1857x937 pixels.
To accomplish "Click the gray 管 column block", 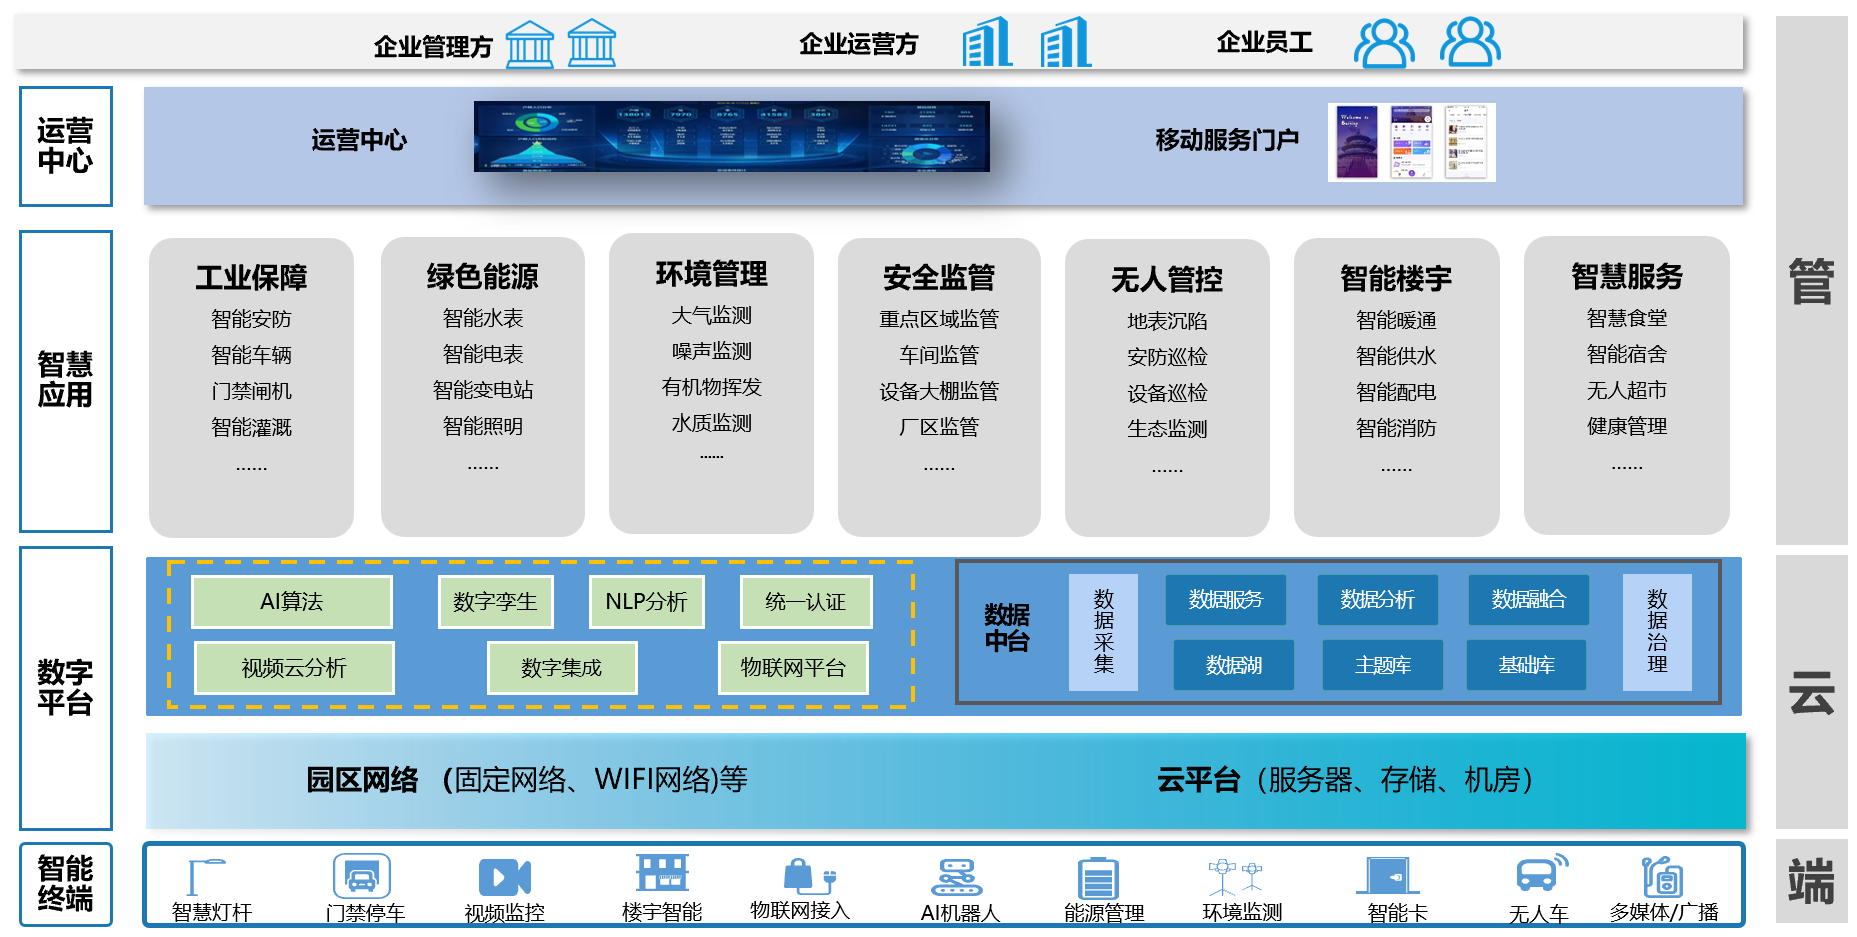I will click(x=1811, y=280).
